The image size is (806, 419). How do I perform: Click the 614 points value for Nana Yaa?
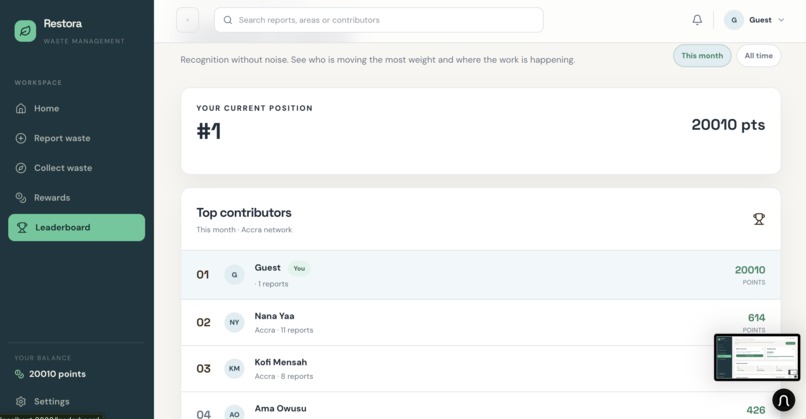click(x=756, y=318)
